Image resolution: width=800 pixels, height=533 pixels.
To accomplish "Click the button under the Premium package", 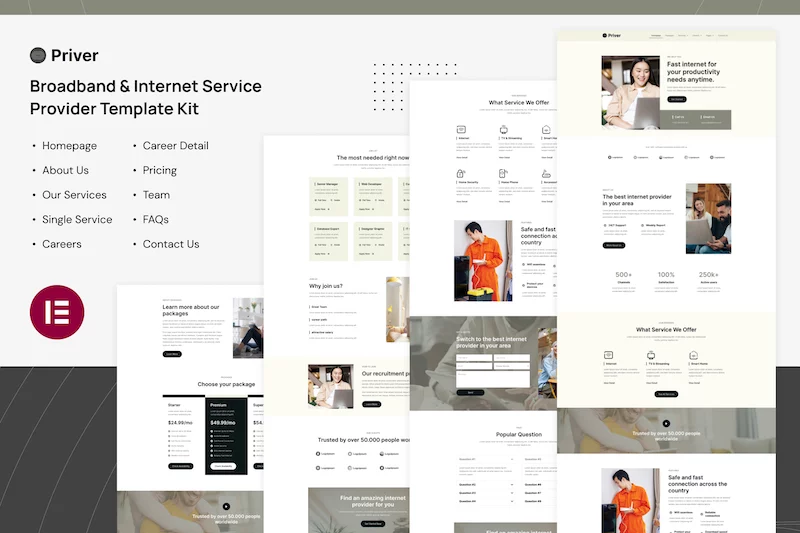I will tap(223, 466).
